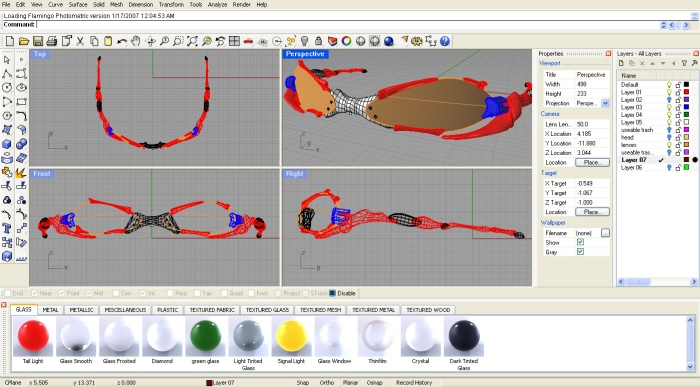Open the Analyze menu
This screenshot has height=387, width=700.
pos(217,4)
